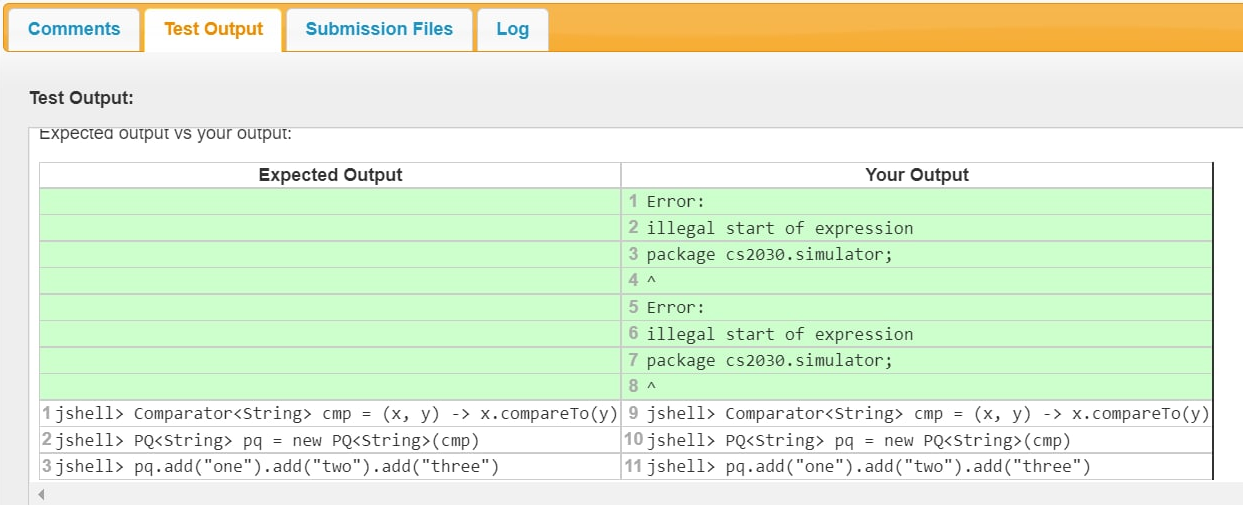Viewport: 1243px width, 505px height.
Task: Open the Comments tab
Action: click(74, 29)
